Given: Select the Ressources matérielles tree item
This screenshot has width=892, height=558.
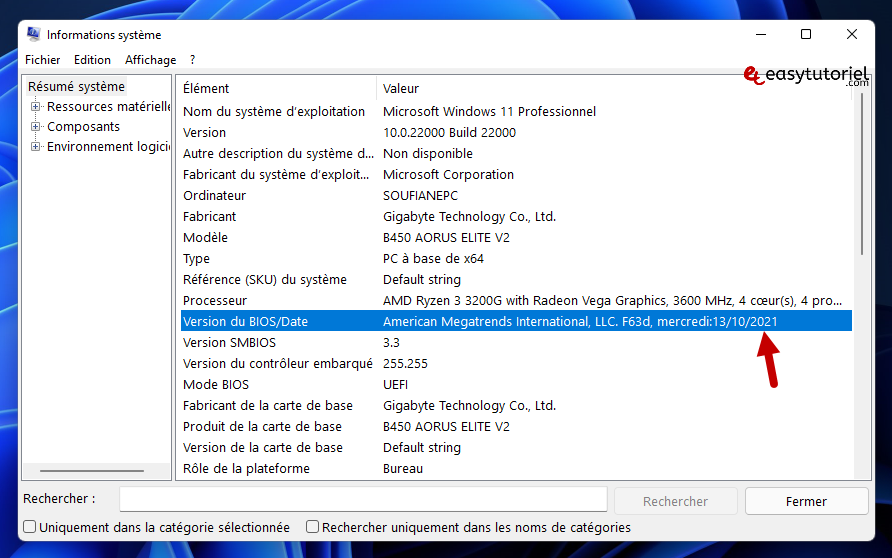Looking at the screenshot, I should (x=108, y=106).
